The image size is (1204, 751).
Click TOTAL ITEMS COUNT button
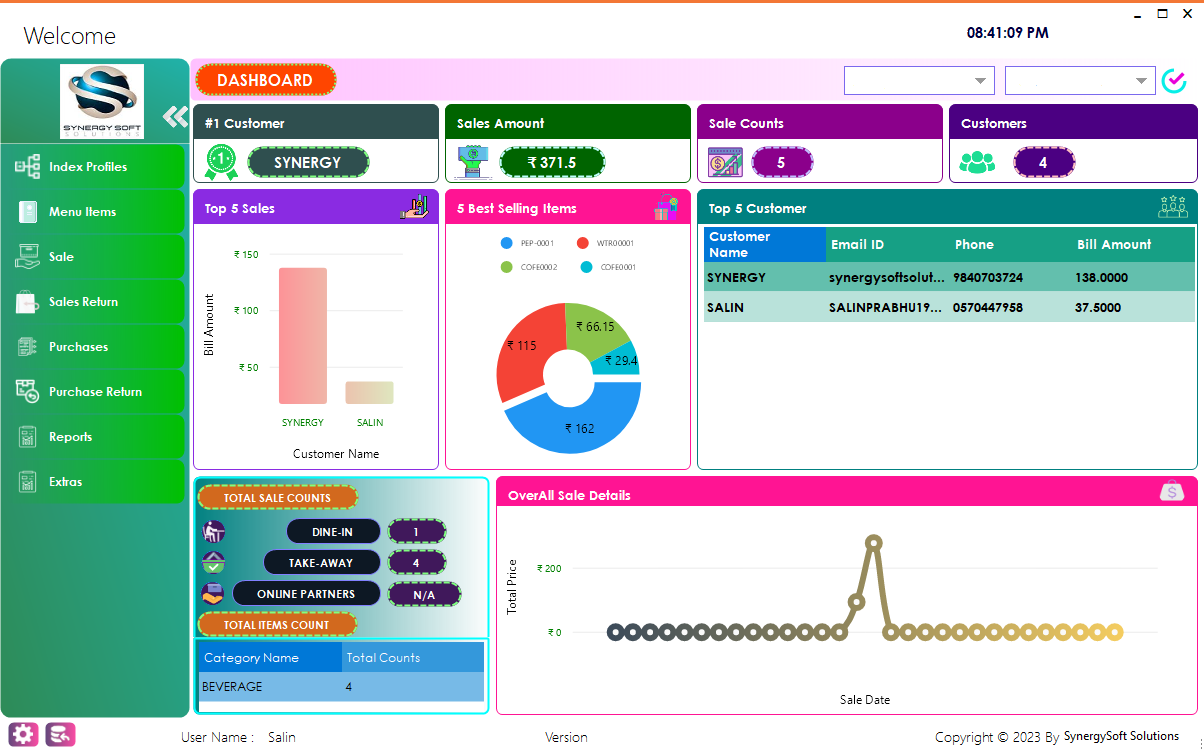coord(277,625)
